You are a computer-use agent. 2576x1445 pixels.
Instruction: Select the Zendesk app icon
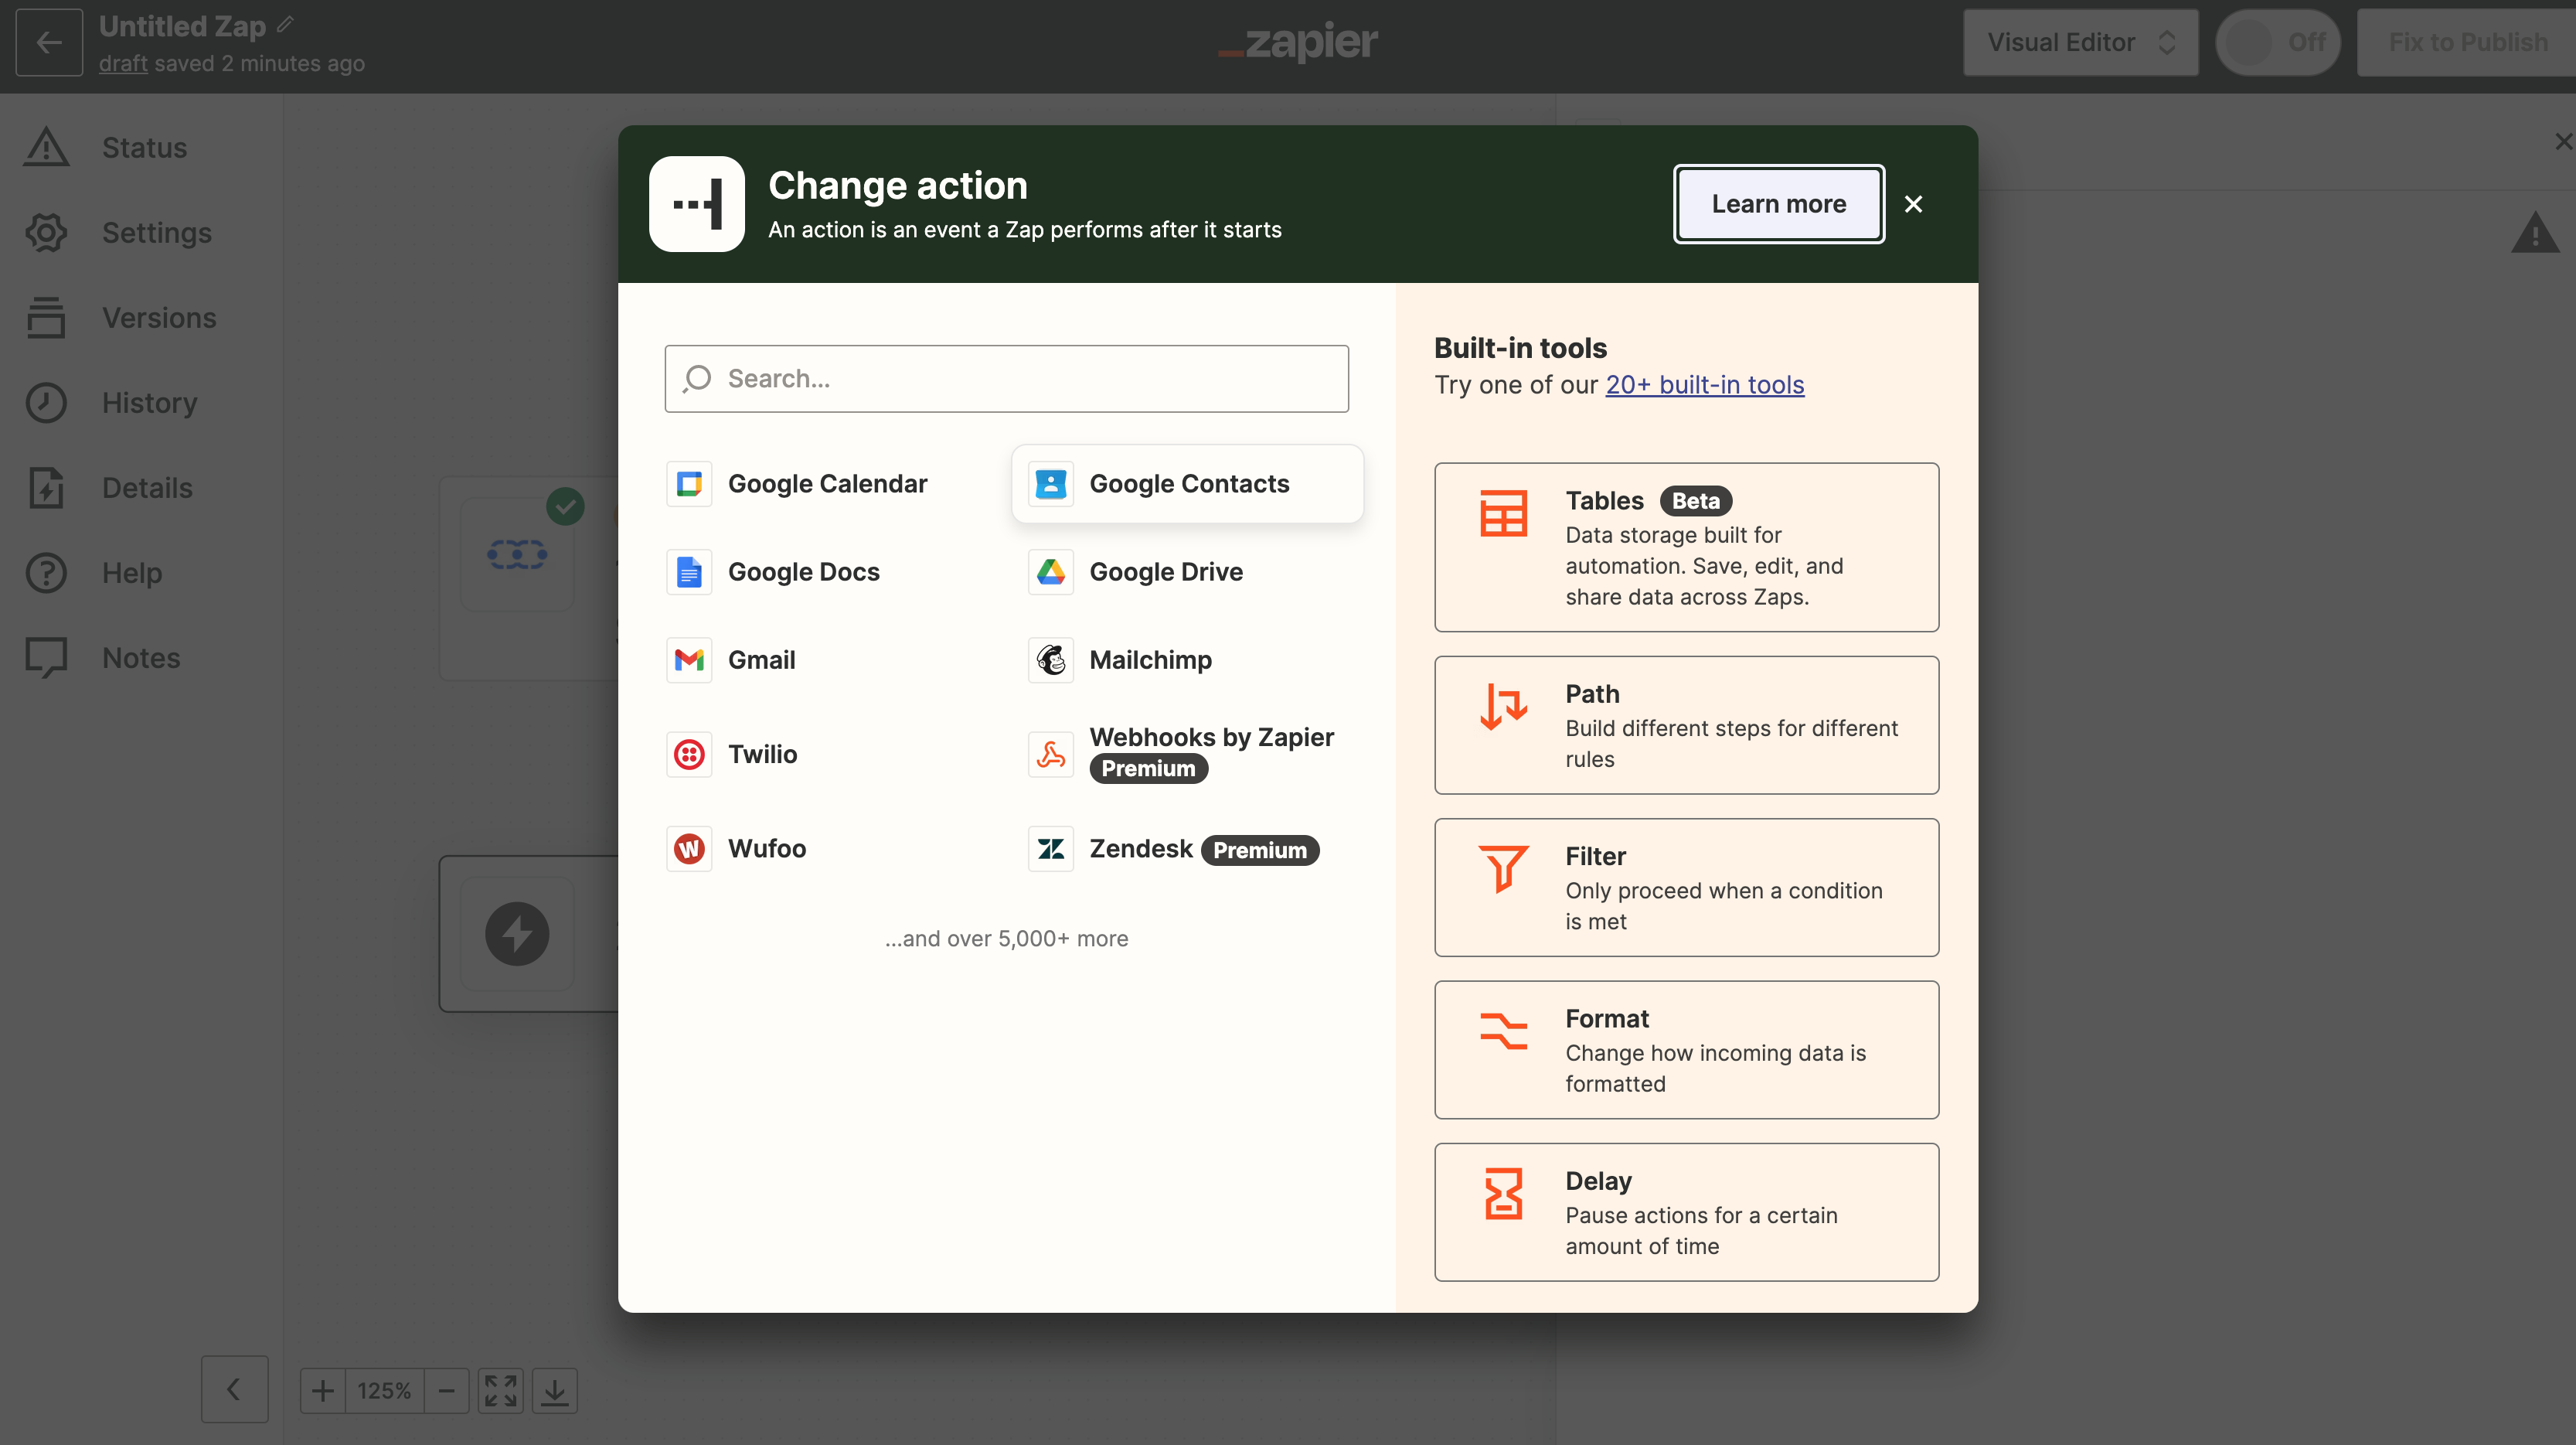pos(1050,849)
